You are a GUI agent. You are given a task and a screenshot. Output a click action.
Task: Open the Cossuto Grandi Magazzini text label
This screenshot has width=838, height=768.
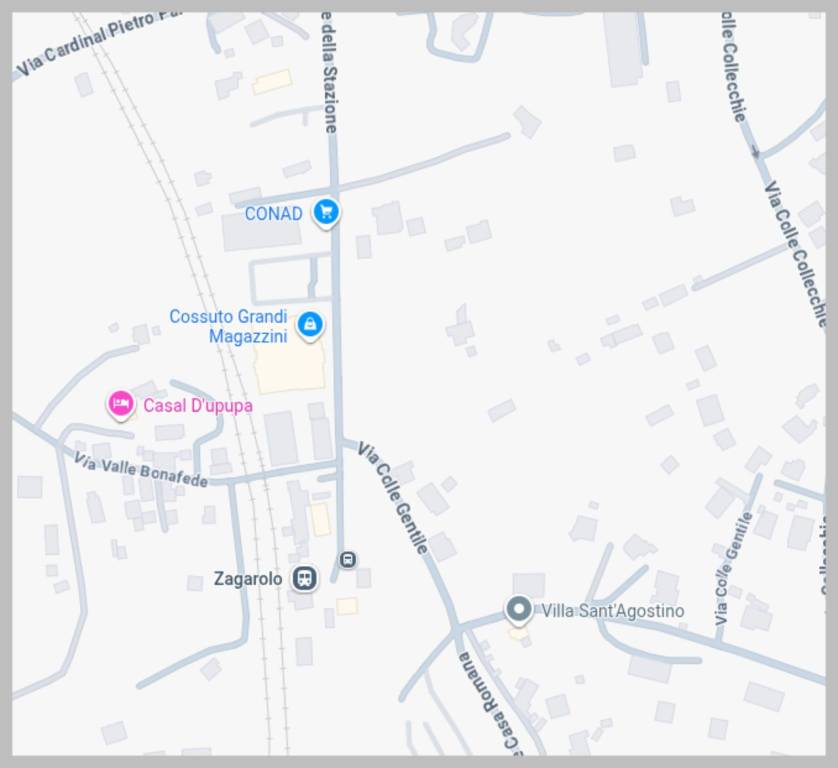tap(228, 326)
